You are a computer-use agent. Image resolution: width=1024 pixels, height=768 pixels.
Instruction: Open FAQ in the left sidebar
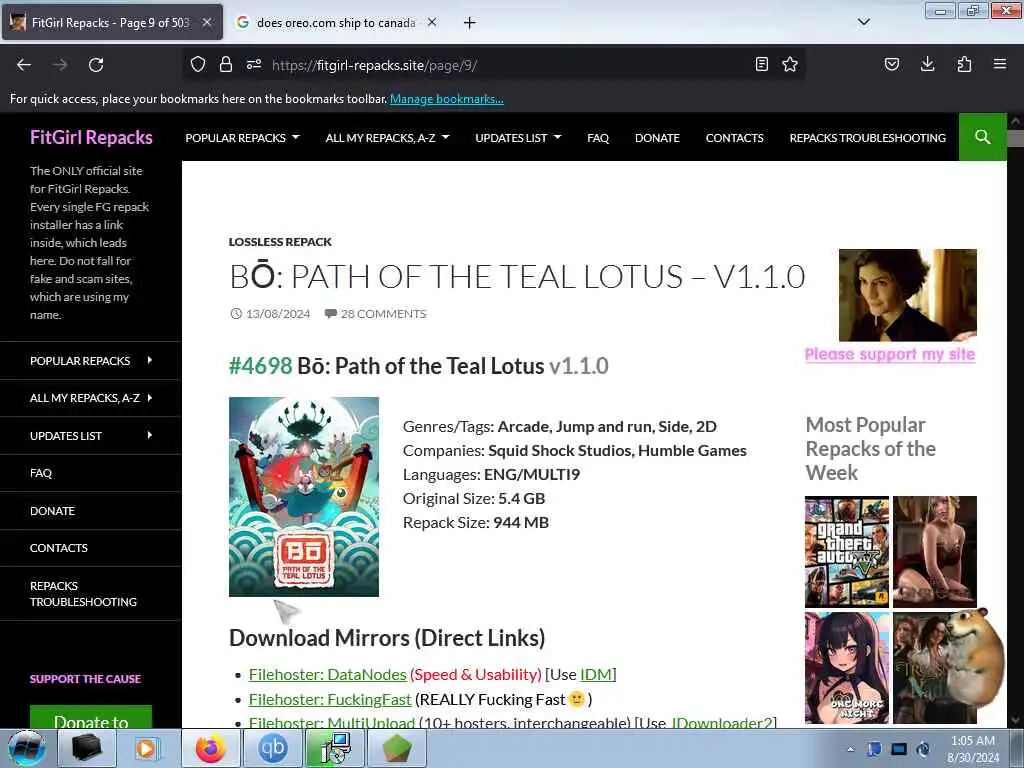click(40, 473)
